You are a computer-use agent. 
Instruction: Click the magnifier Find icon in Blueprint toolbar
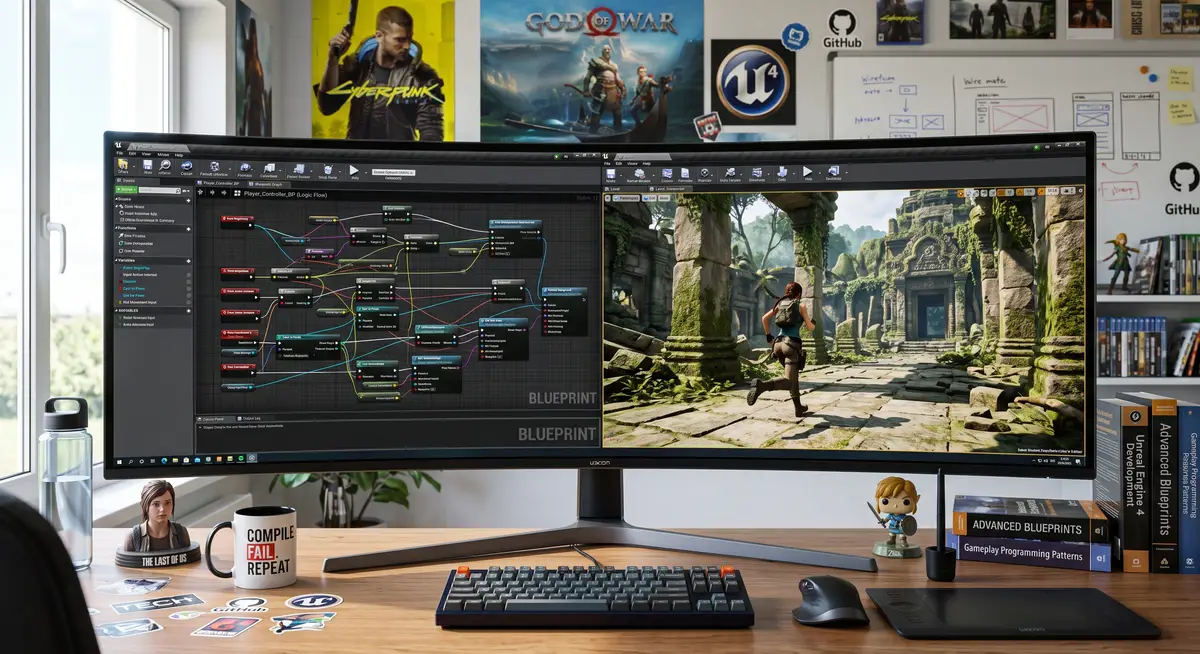coord(165,165)
